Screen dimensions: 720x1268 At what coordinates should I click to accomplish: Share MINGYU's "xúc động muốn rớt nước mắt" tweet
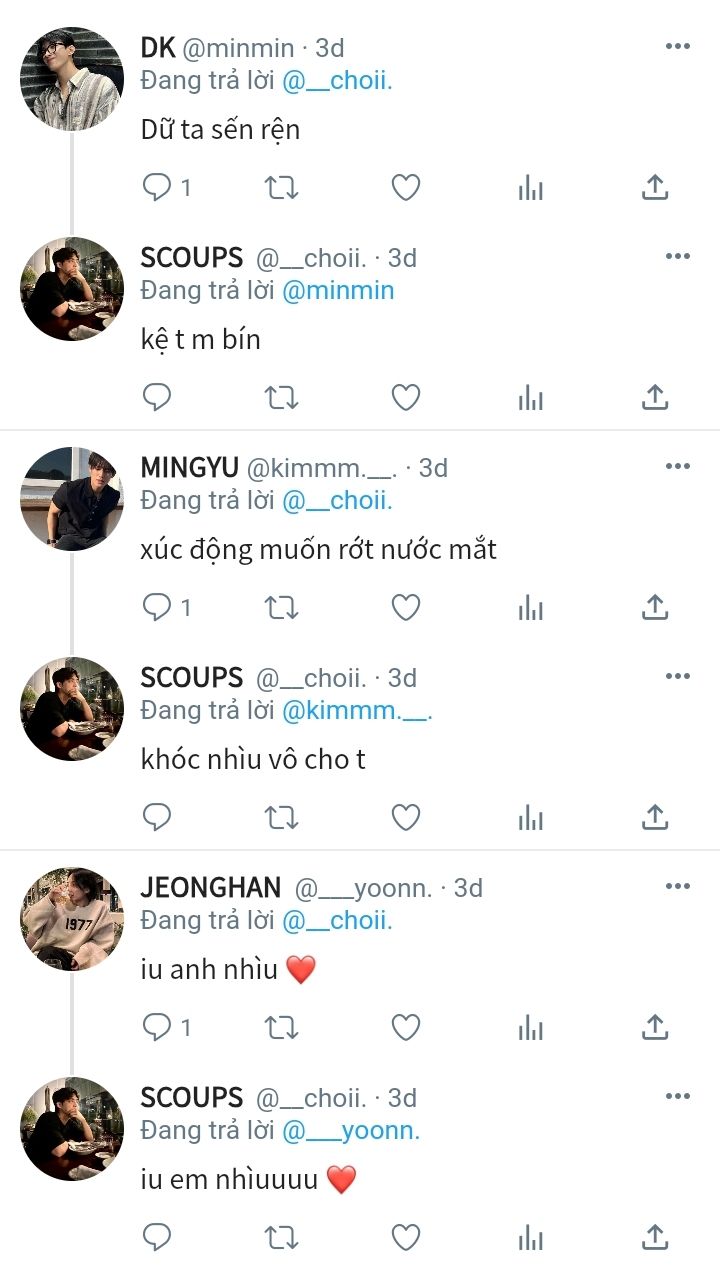coord(654,607)
